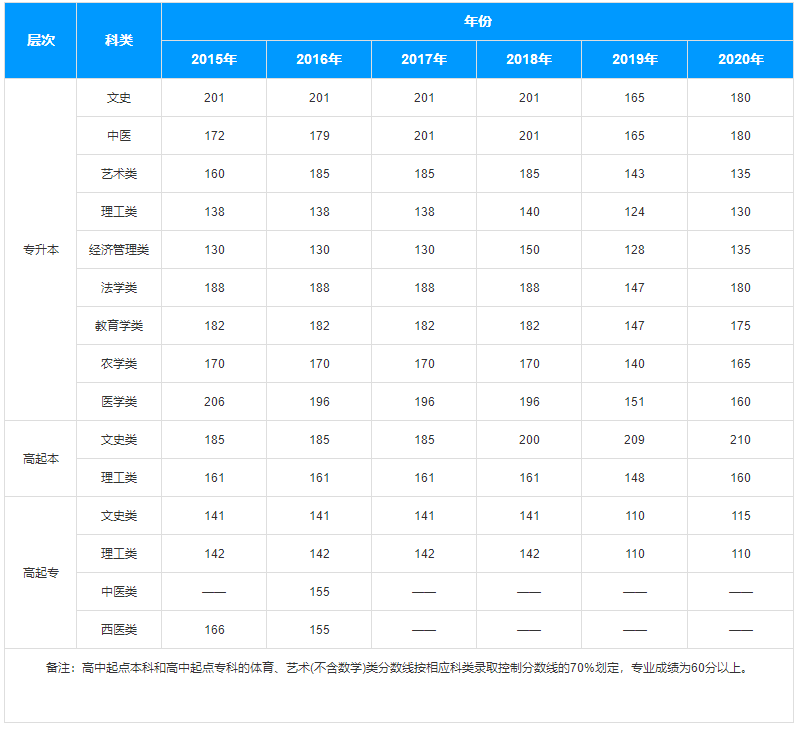This screenshot has height=729, width=797.
Task: Click the 高起专 level cell
Action: coord(40,573)
